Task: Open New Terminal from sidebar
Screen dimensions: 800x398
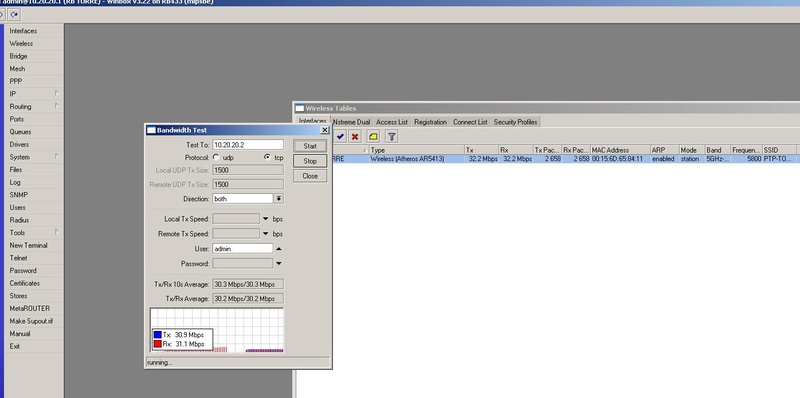Action: [x=28, y=245]
